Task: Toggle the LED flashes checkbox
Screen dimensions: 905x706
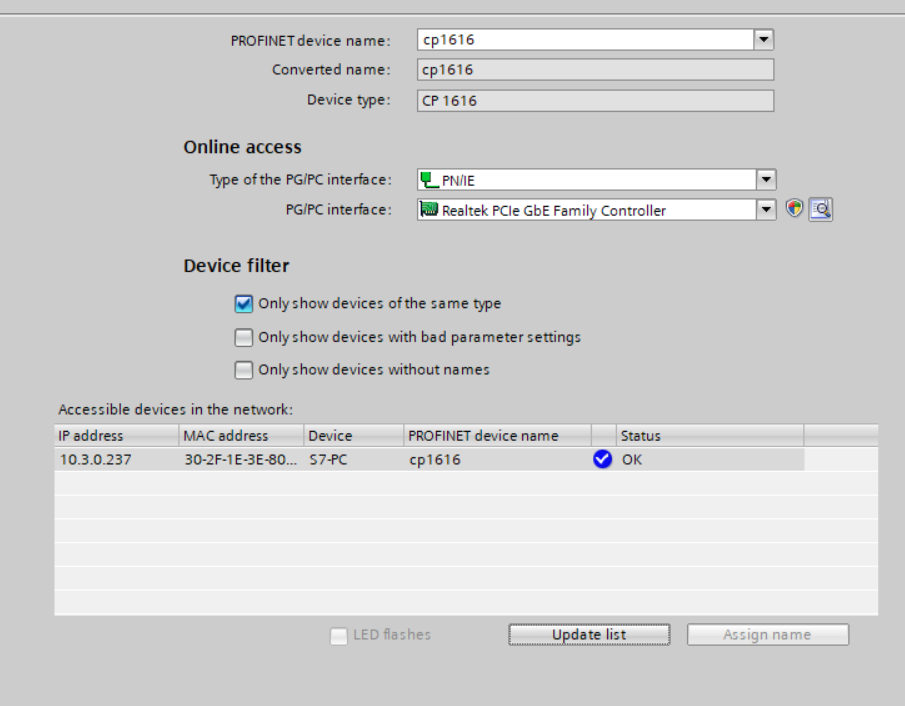Action: tap(339, 636)
